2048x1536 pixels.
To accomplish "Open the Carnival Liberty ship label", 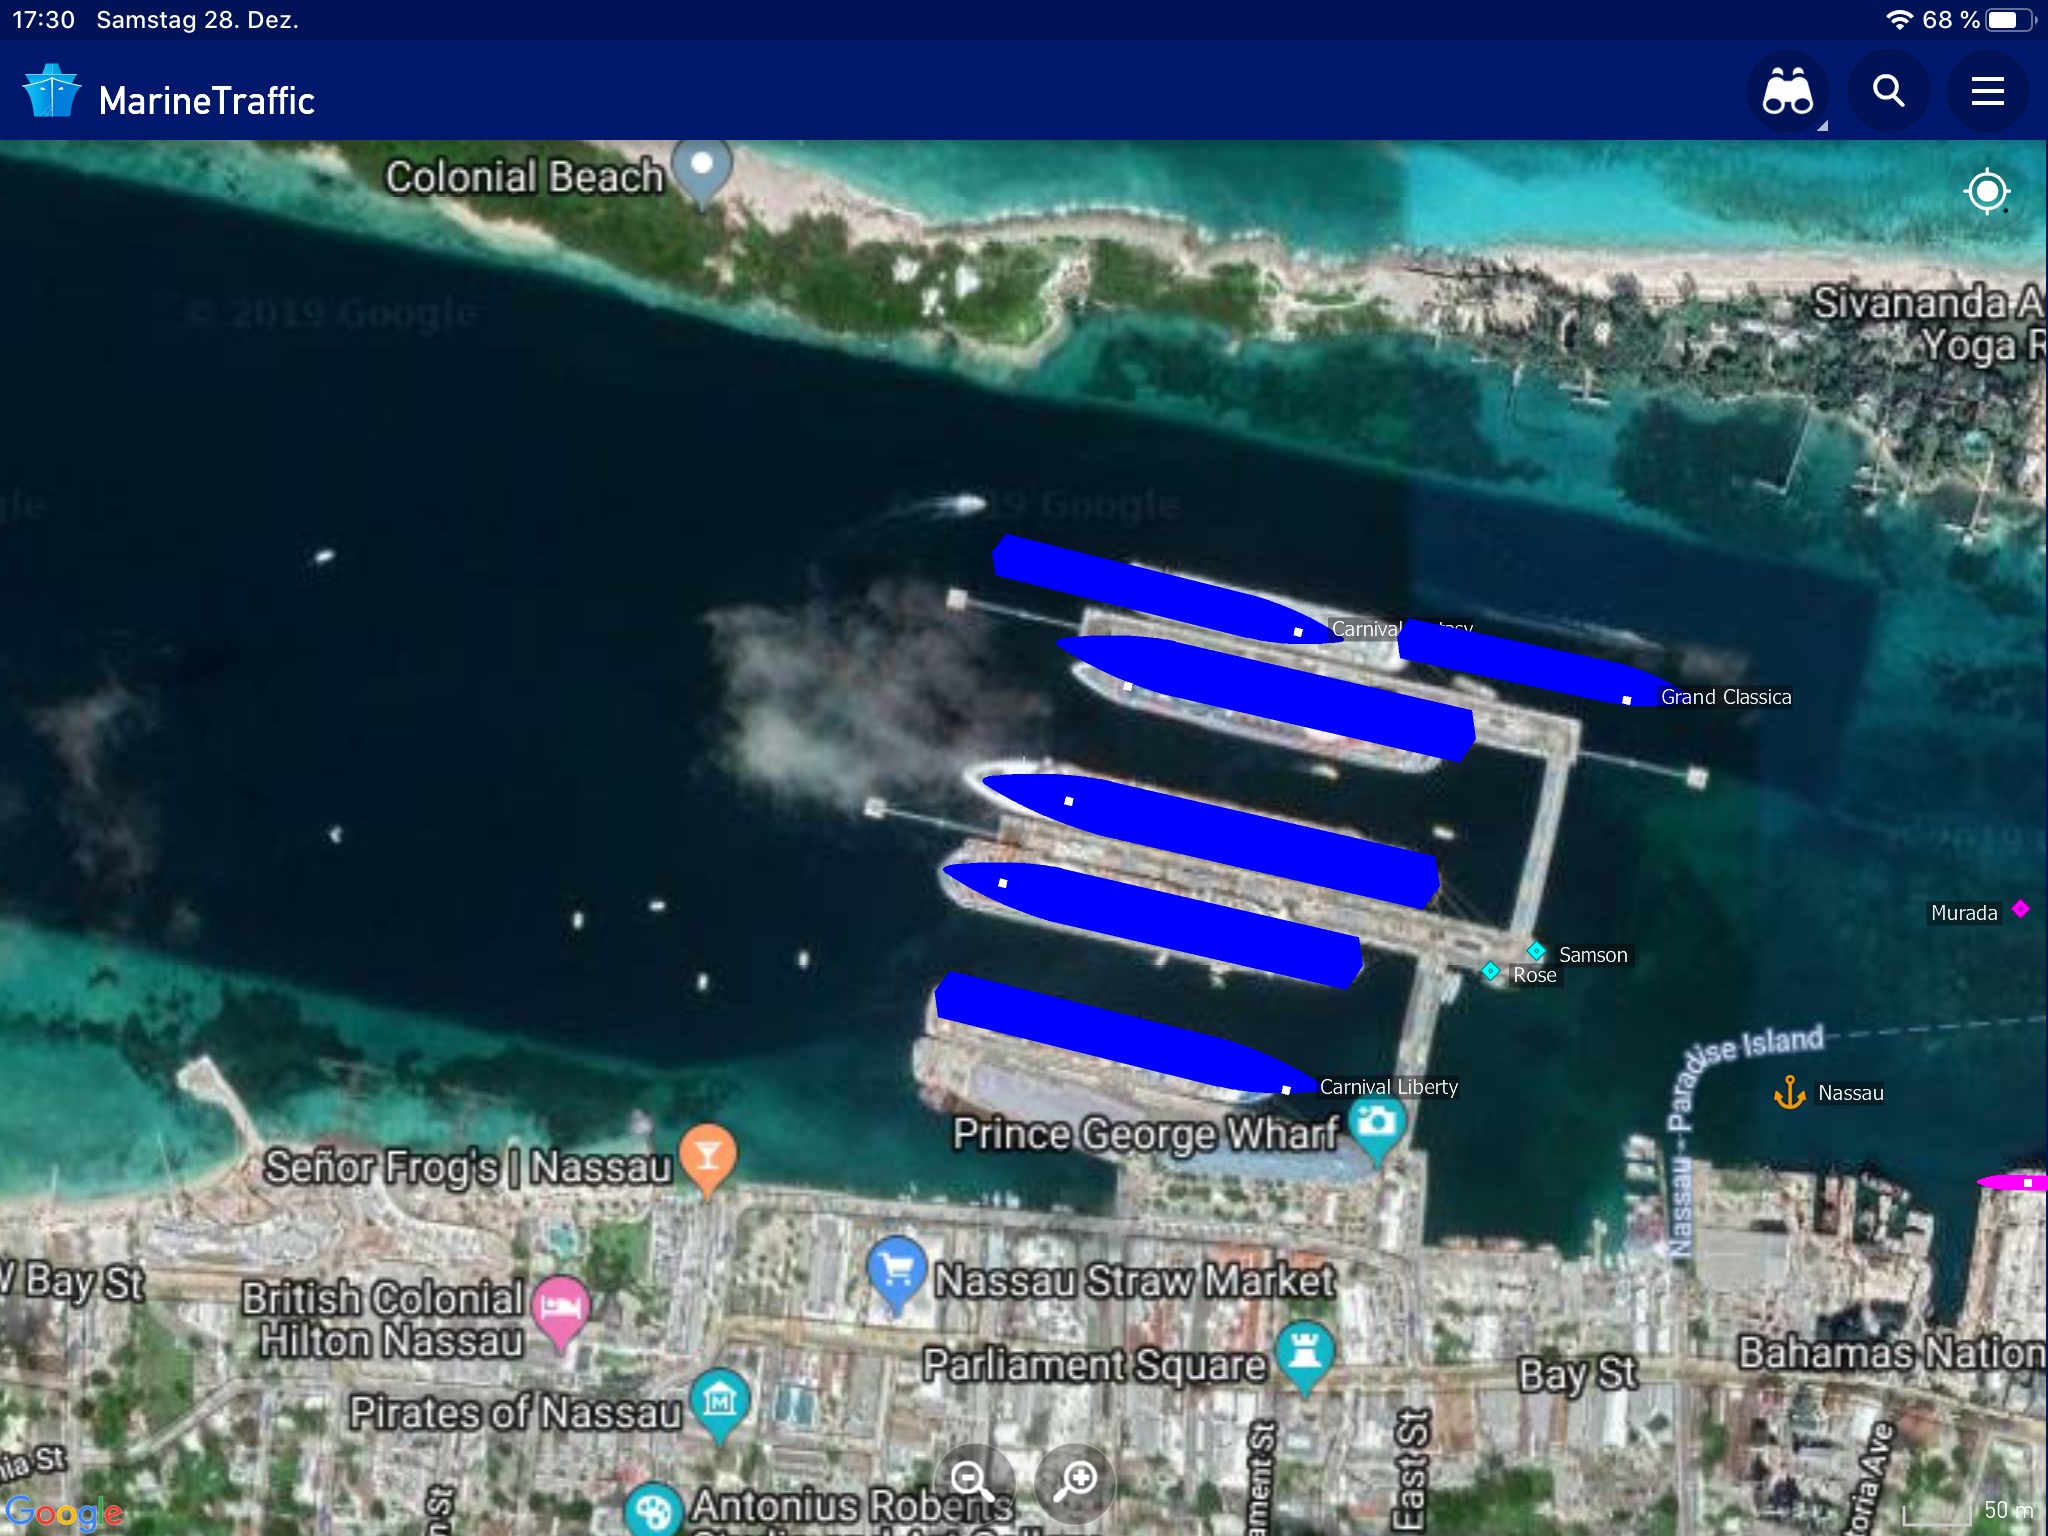I will pos(1388,1087).
